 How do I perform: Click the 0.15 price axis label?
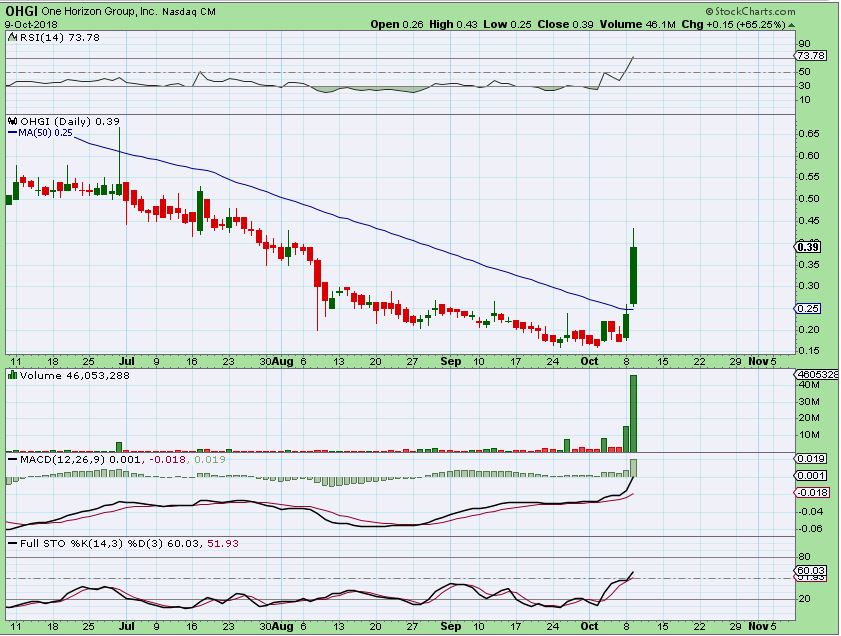pos(808,351)
